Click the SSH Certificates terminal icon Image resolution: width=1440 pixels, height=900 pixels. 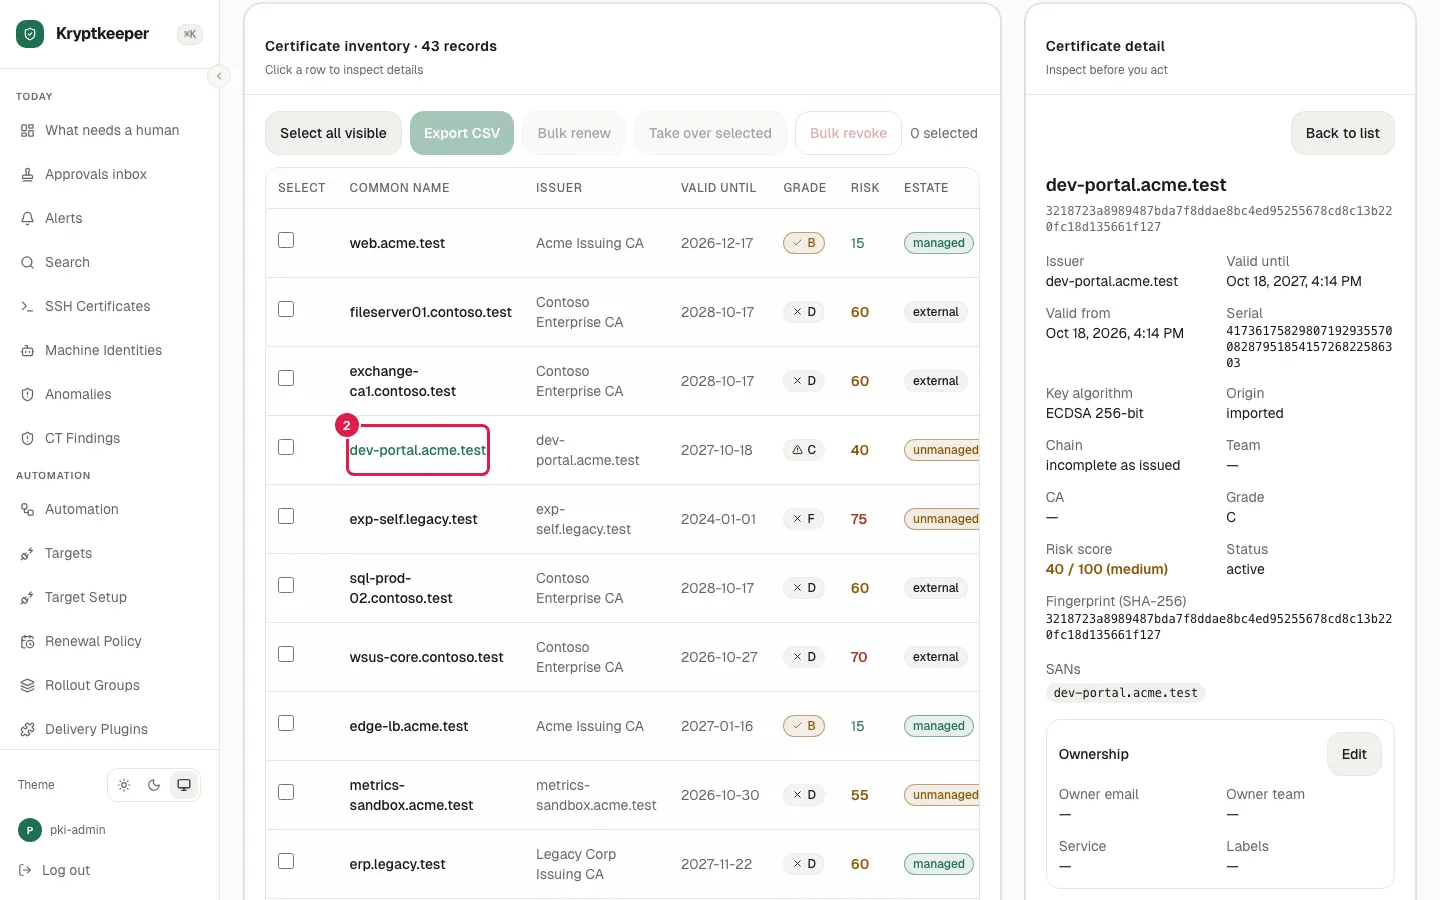27,306
